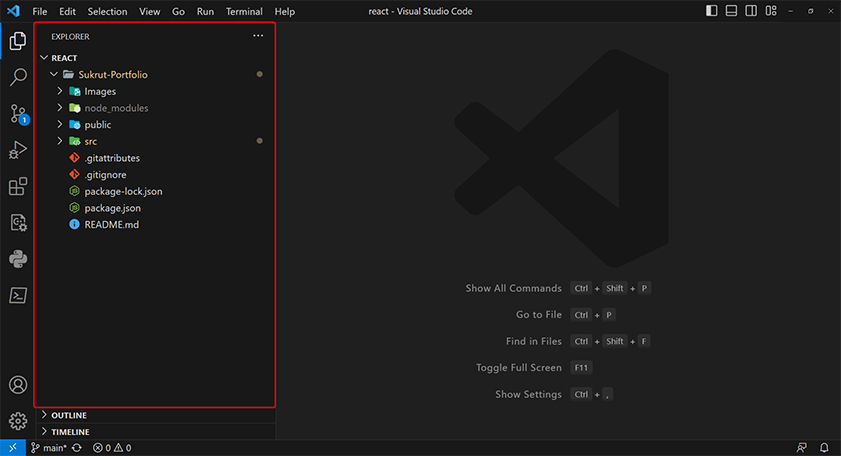Open the Manage settings gear

17,421
